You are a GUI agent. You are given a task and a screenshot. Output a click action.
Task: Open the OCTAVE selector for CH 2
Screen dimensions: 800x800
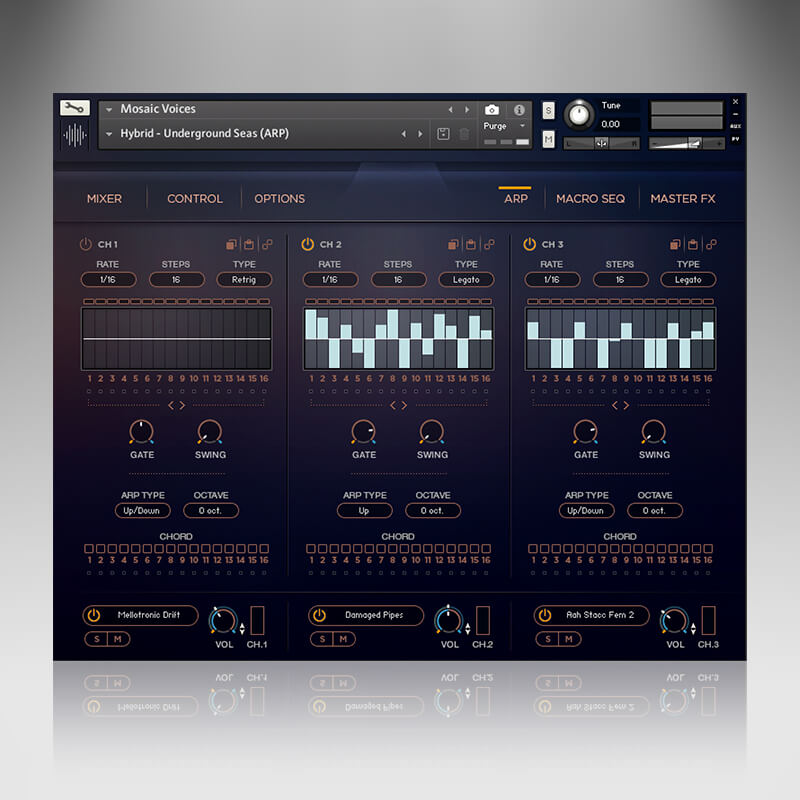point(432,510)
